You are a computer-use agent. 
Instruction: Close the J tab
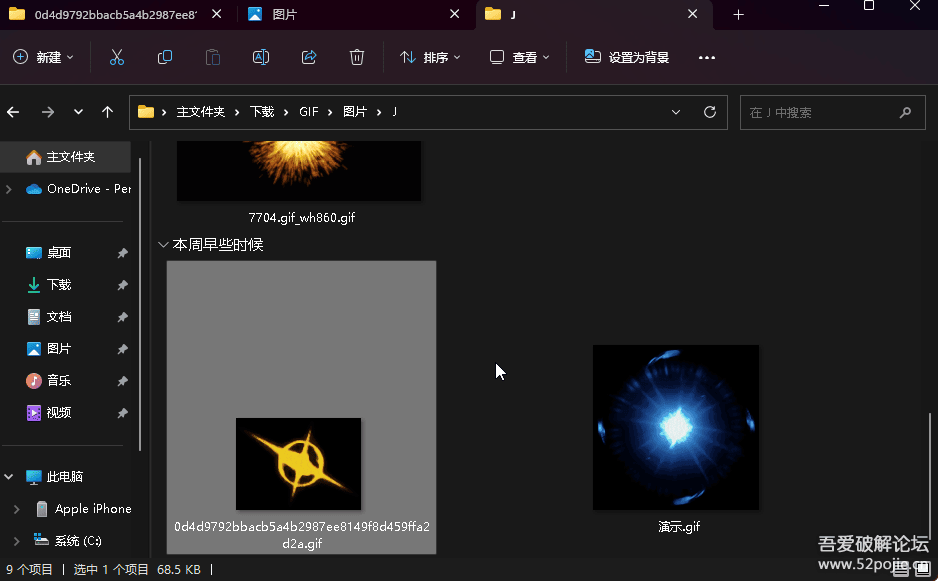click(693, 14)
